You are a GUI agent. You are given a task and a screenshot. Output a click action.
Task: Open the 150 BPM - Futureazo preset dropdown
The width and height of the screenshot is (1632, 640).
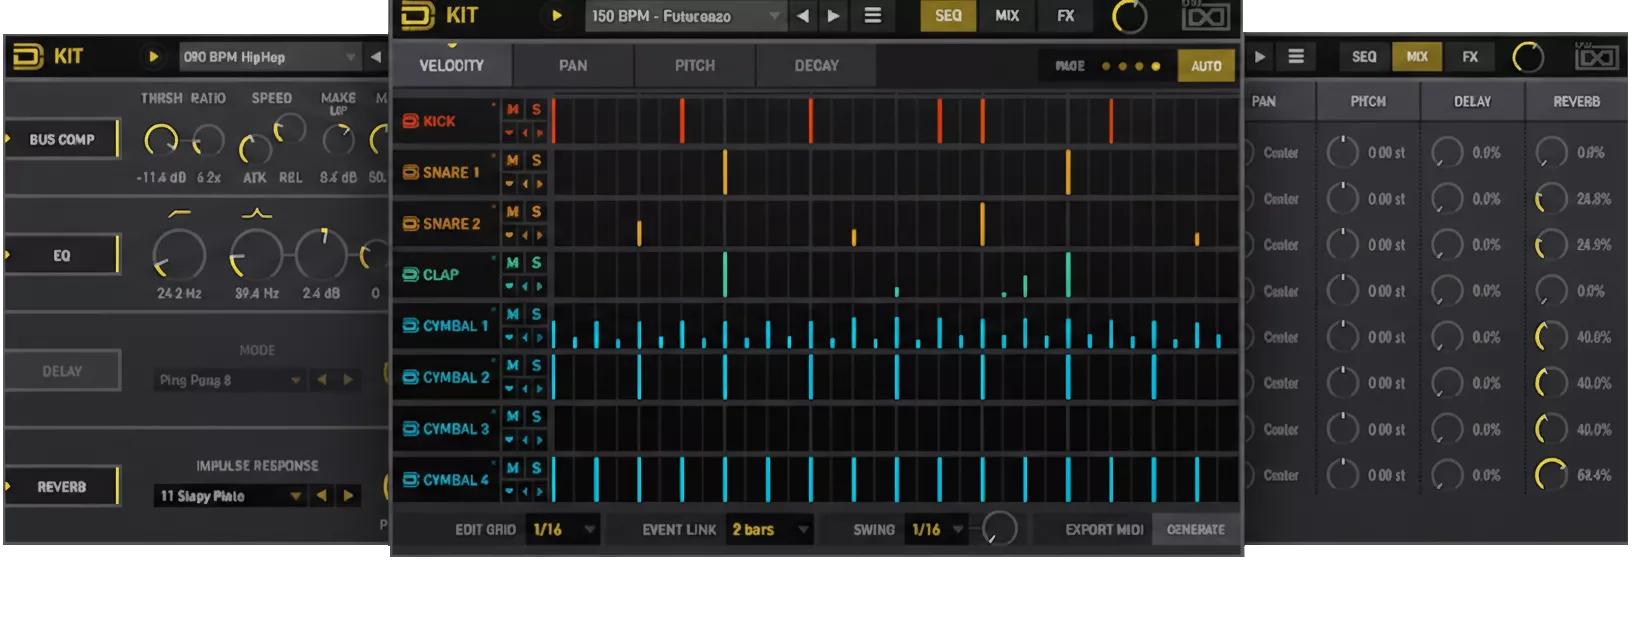point(684,16)
